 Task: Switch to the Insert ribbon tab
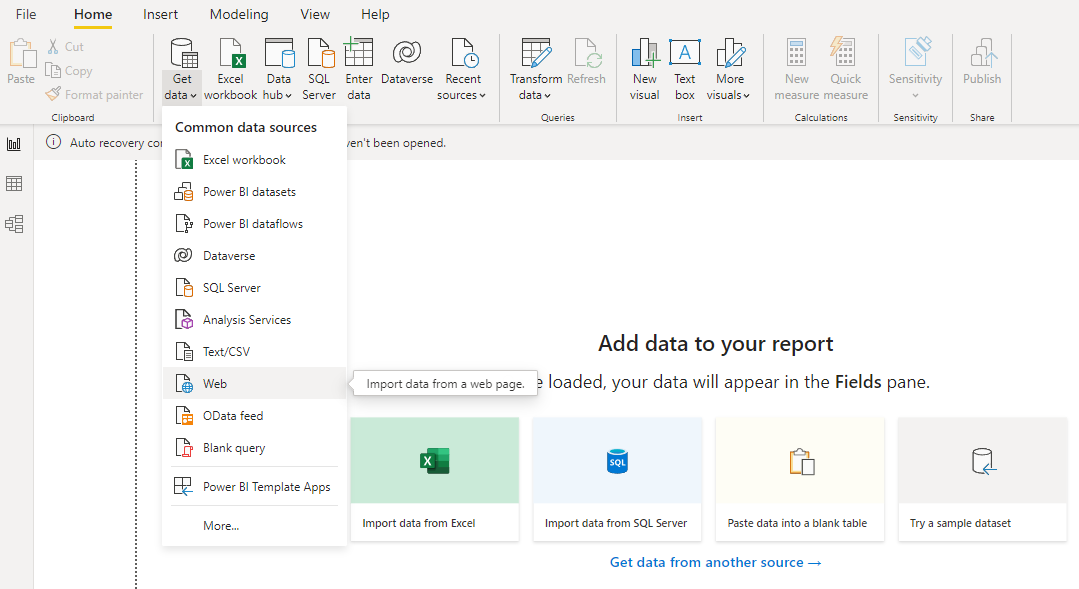pyautogui.click(x=160, y=14)
